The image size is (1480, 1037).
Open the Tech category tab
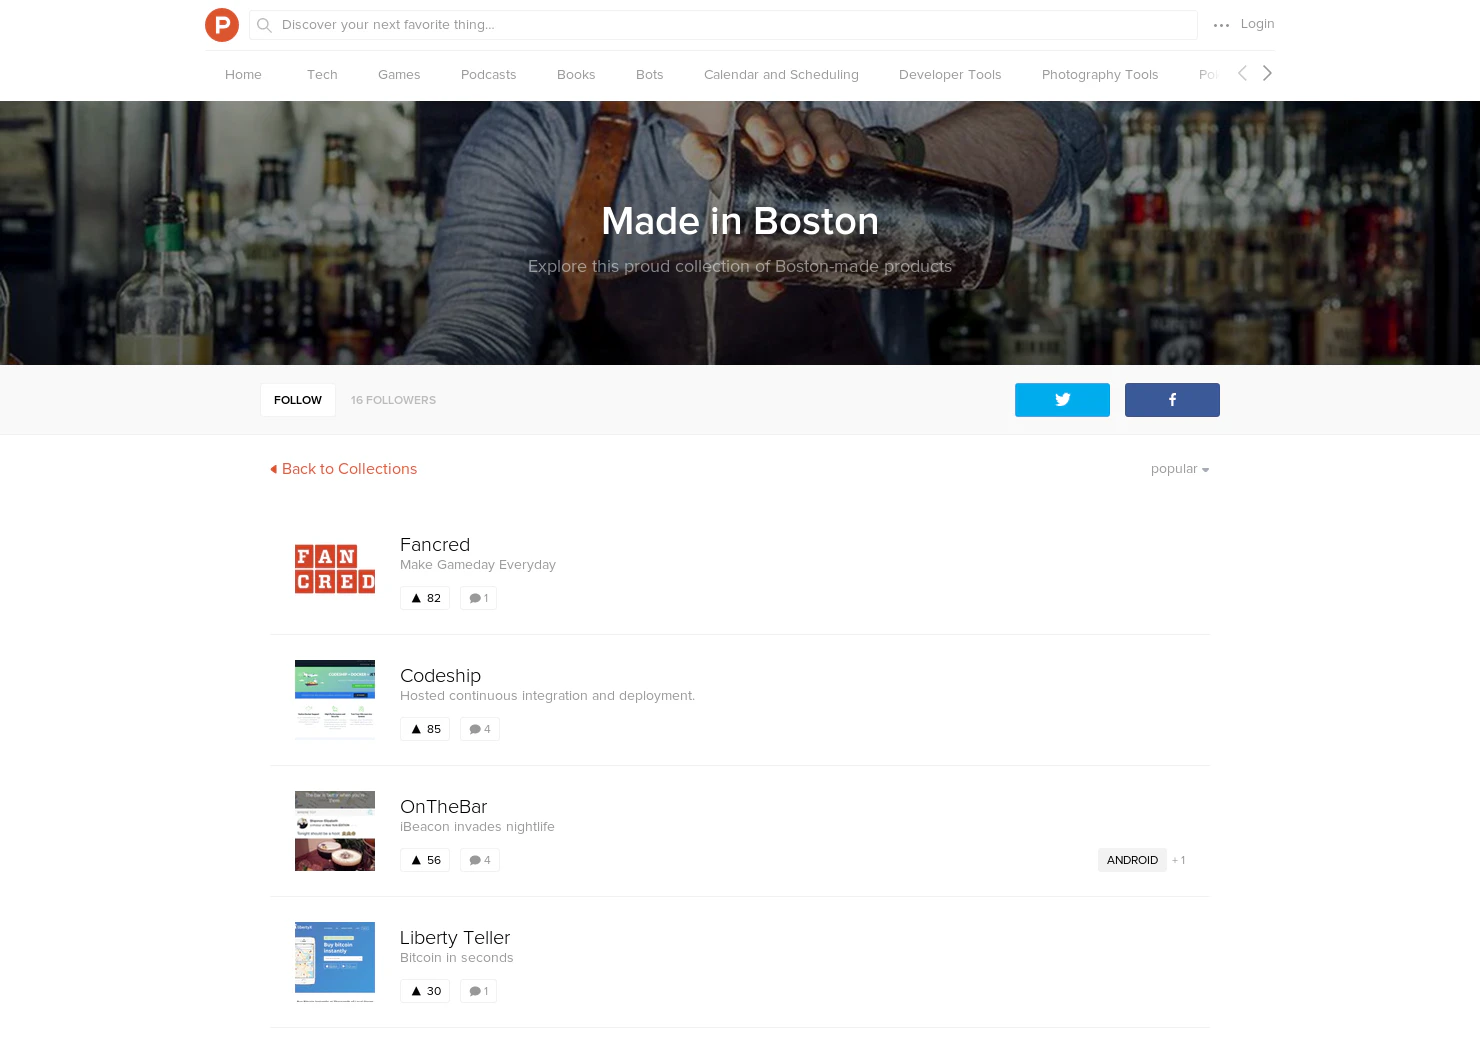tap(322, 75)
